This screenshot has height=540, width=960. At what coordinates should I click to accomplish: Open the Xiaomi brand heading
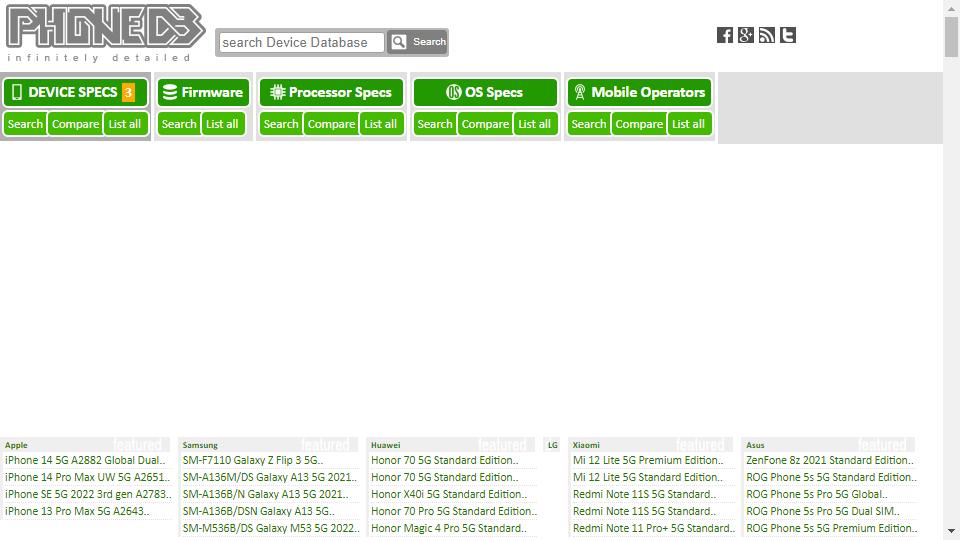pyautogui.click(x=586, y=445)
